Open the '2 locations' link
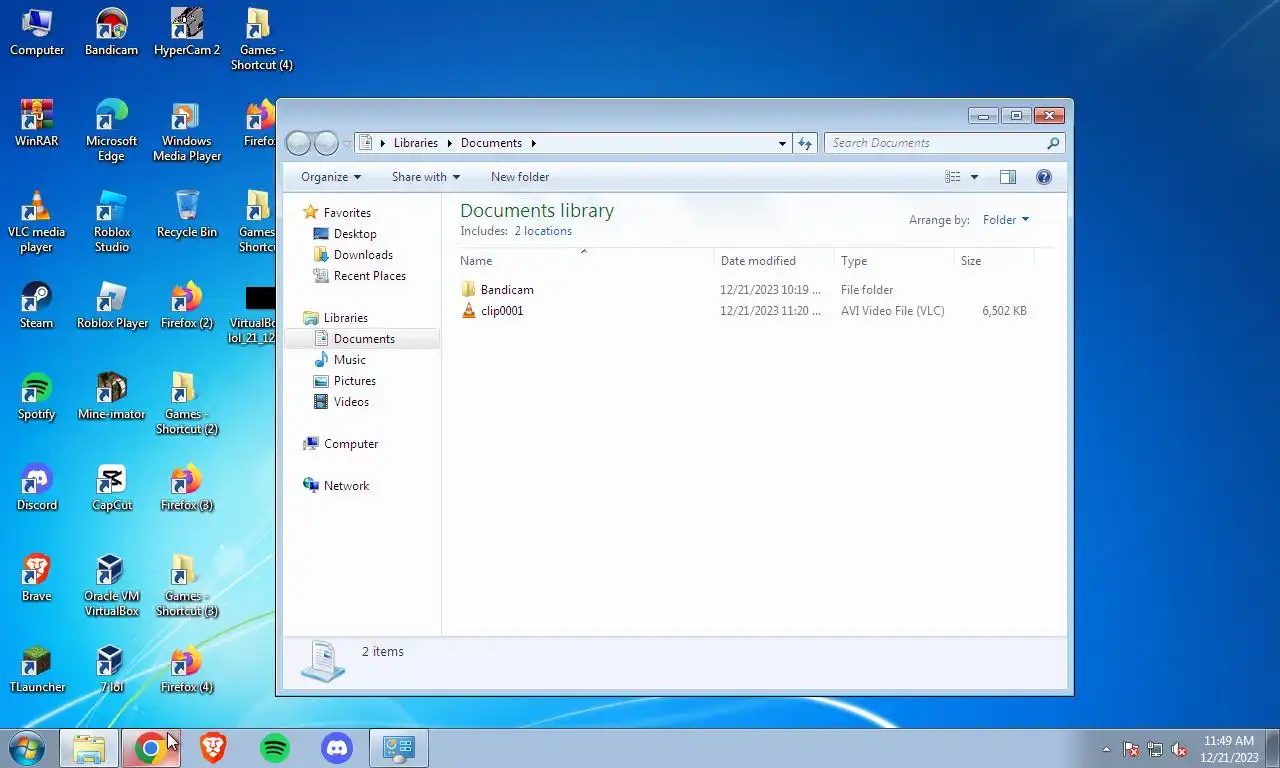1280x768 pixels. click(543, 231)
